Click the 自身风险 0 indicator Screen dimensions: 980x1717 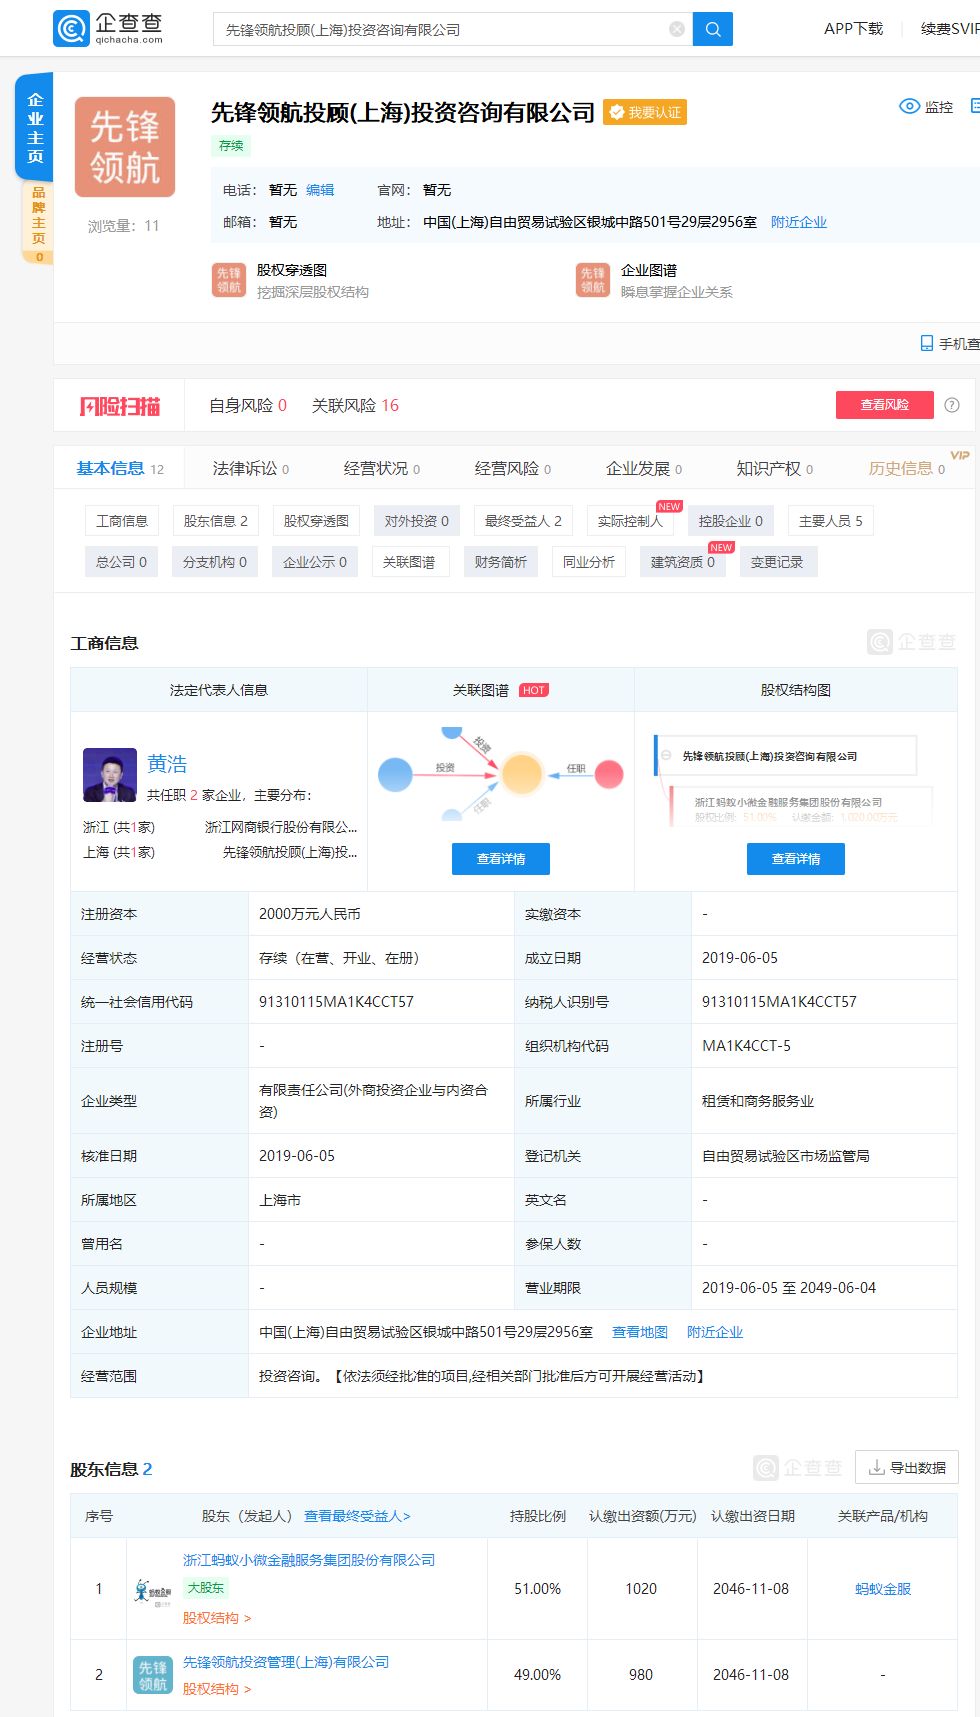coord(248,405)
